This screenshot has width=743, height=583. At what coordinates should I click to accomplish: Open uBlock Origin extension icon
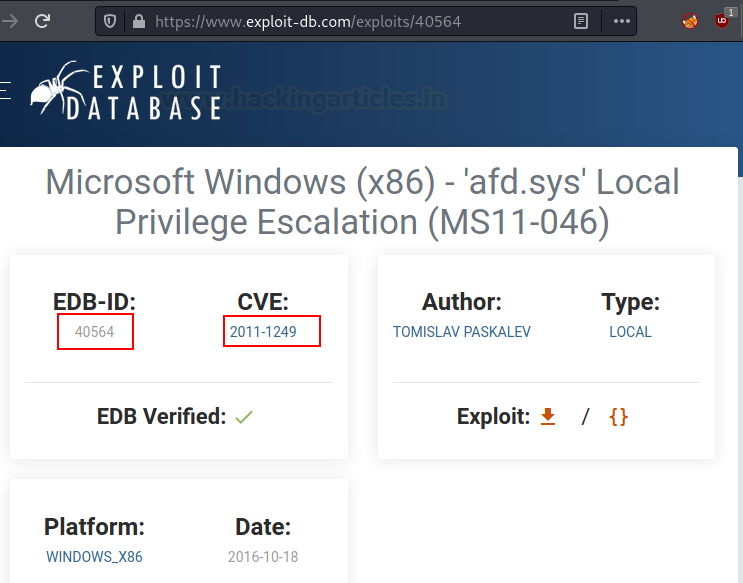(723, 20)
